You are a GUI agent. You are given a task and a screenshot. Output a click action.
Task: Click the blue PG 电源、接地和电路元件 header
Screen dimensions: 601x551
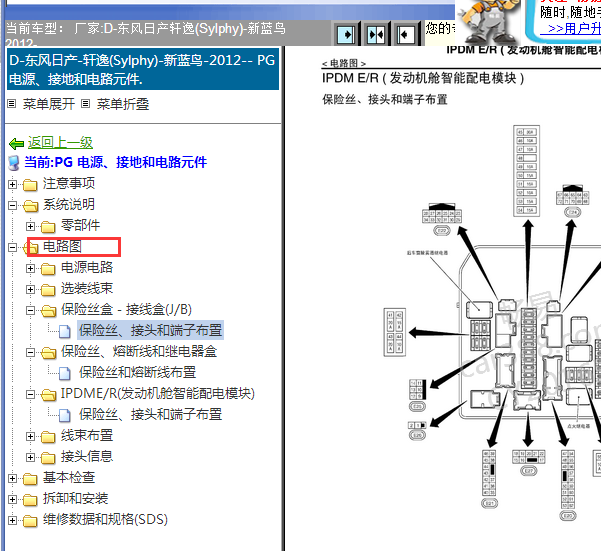click(x=143, y=69)
